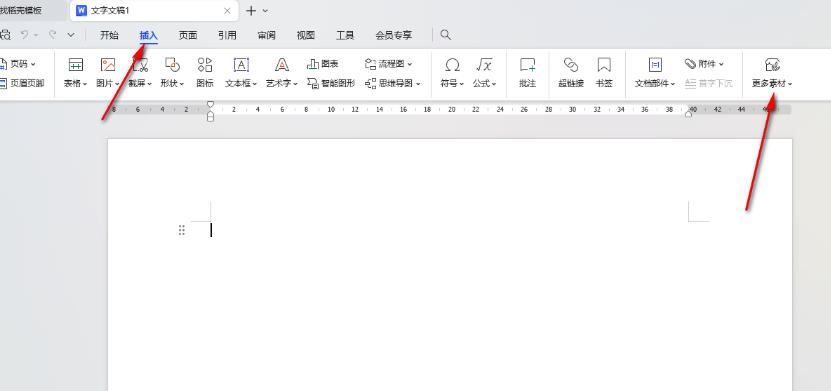Open the 会员专享 member exclusive tab
Image resolution: width=831 pixels, height=391 pixels.
coord(394,35)
